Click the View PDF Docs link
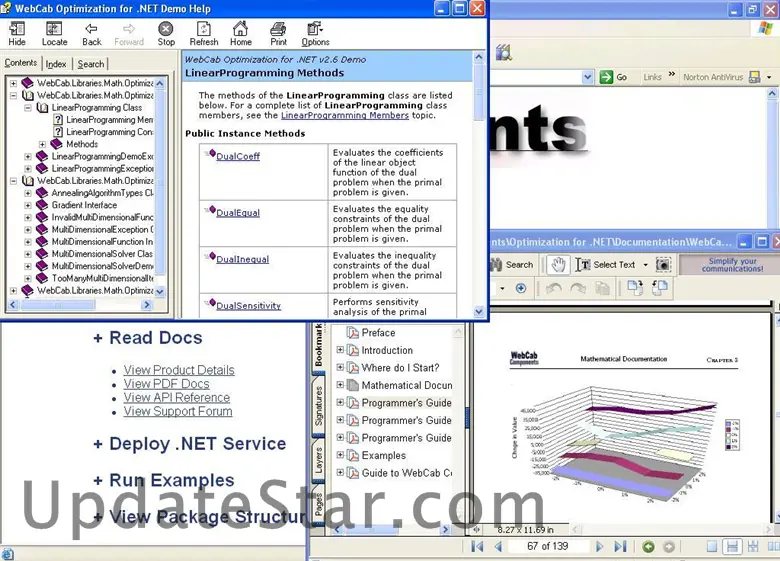780x561 pixels. click(167, 384)
